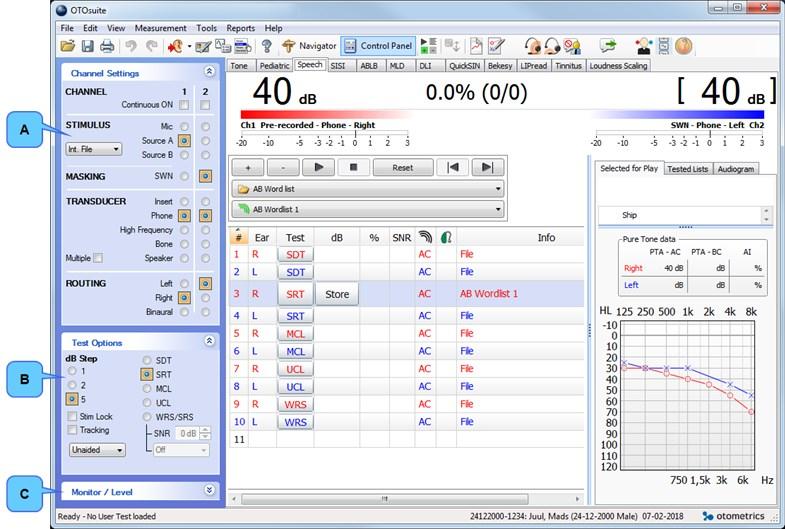Select Mic stimulus for channel 1

coord(185,127)
